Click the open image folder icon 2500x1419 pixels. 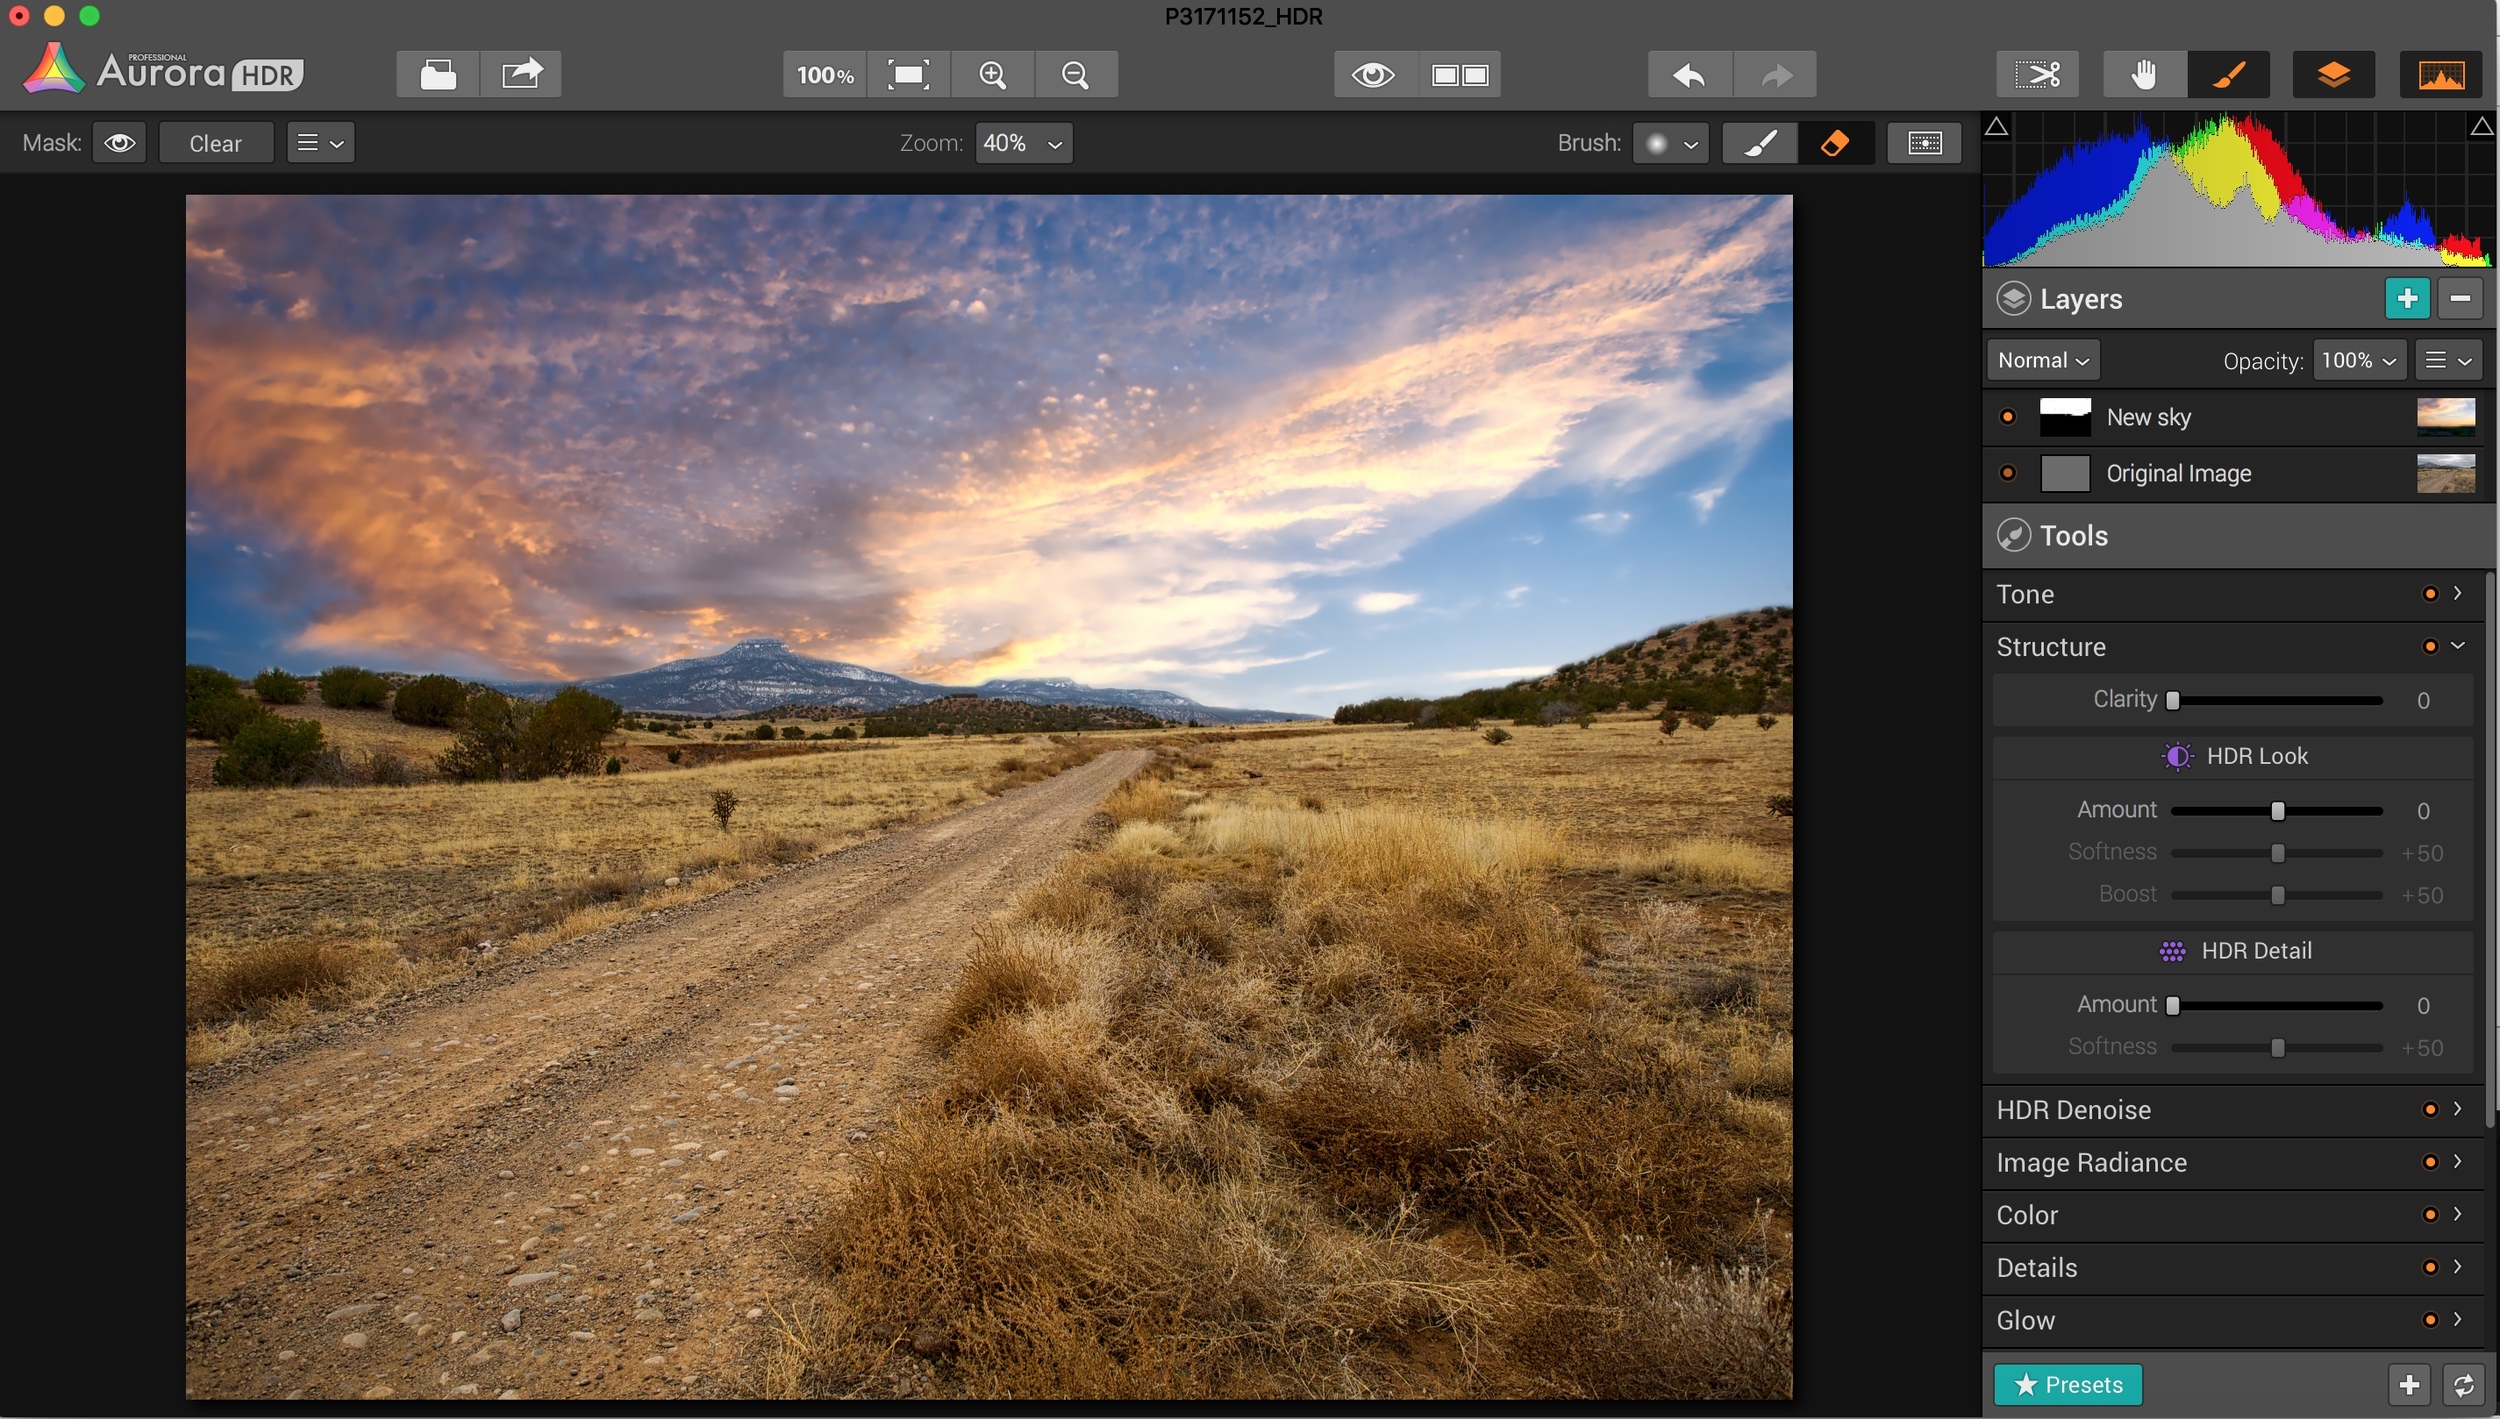[438, 75]
